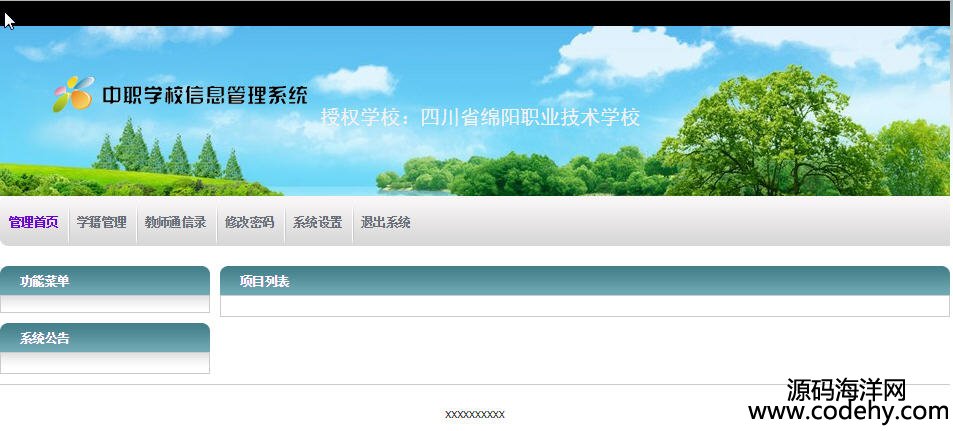Click the empty area under 系统公告
This screenshot has height=431, width=953.
104,363
